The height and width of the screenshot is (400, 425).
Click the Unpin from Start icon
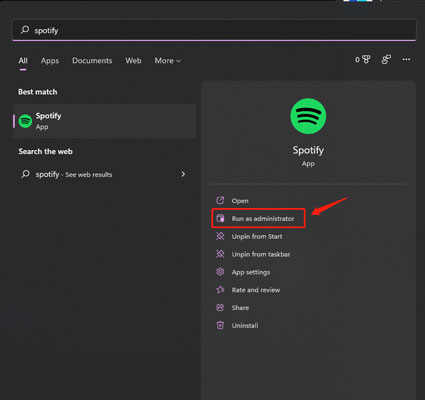click(220, 236)
